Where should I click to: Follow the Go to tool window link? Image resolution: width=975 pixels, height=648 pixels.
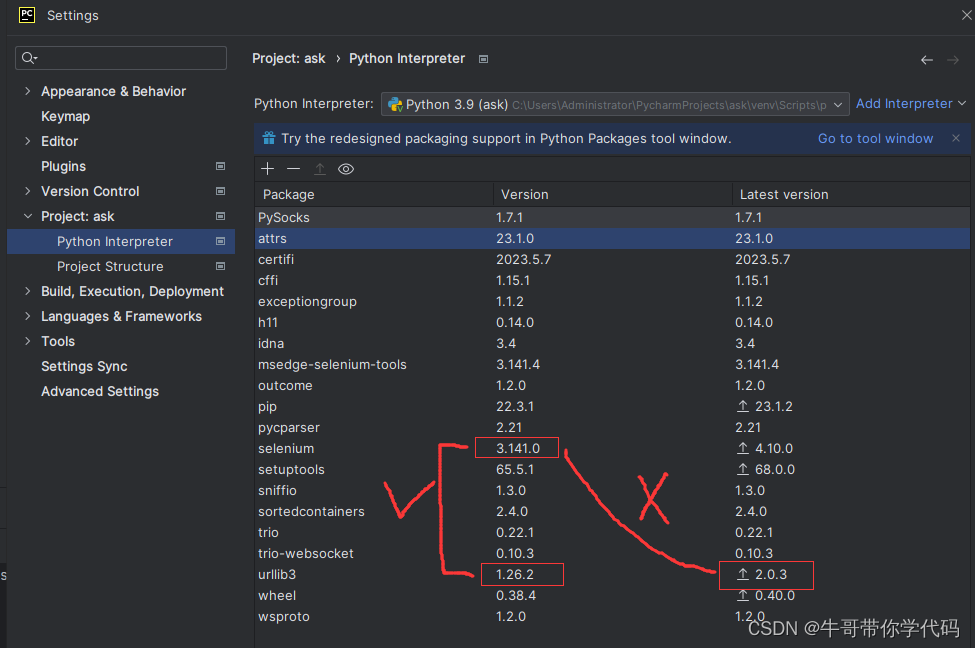875,138
